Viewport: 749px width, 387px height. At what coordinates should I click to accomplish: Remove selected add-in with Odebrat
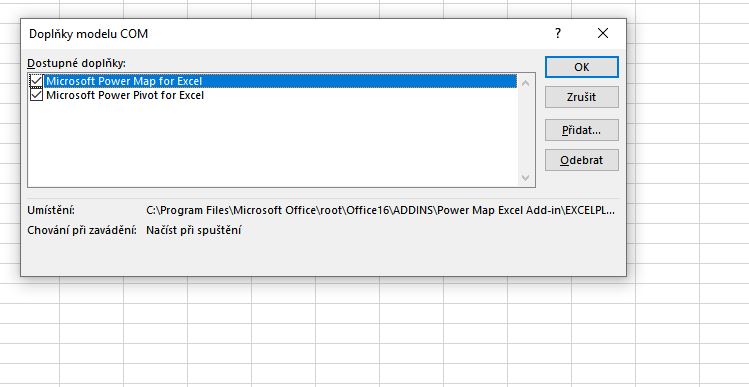pos(582,160)
